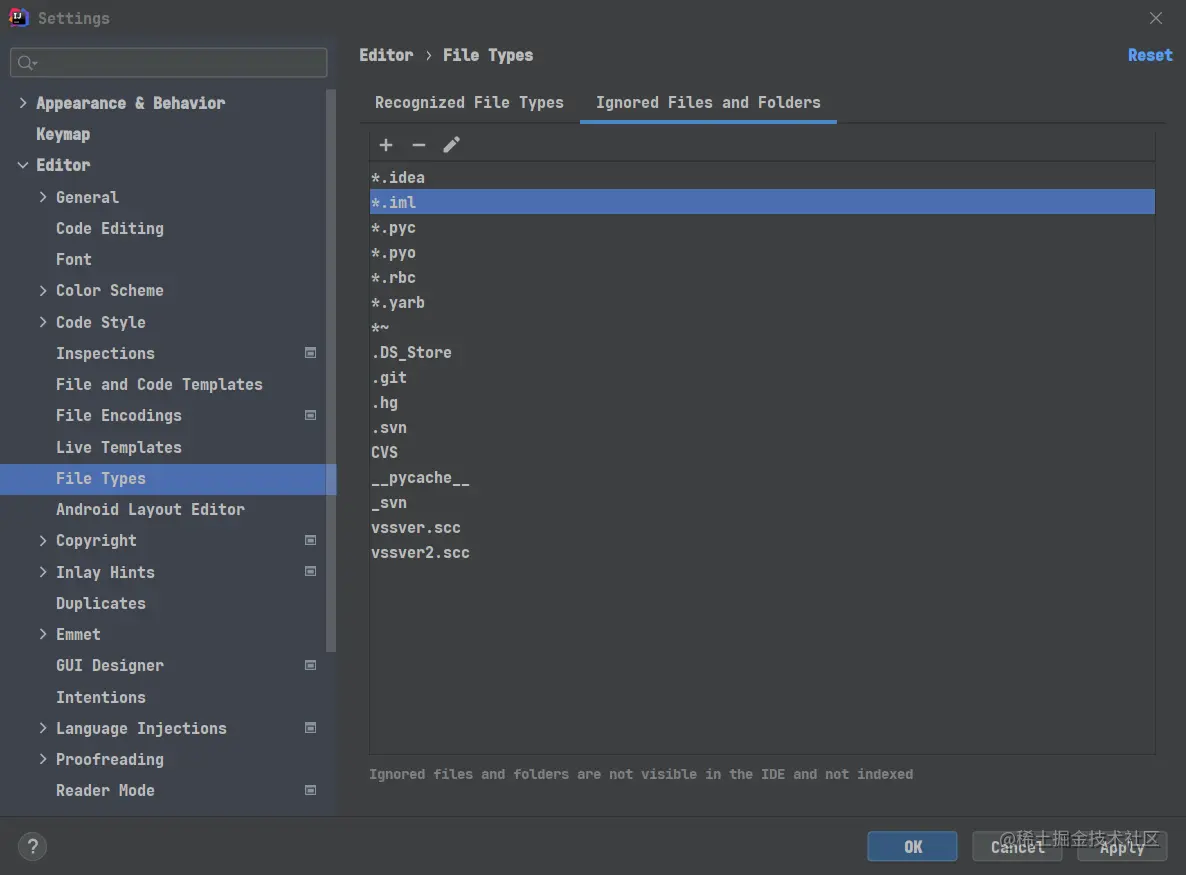This screenshot has height=875, width=1186.
Task: Select the *~ pattern row
Action: click(x=762, y=327)
